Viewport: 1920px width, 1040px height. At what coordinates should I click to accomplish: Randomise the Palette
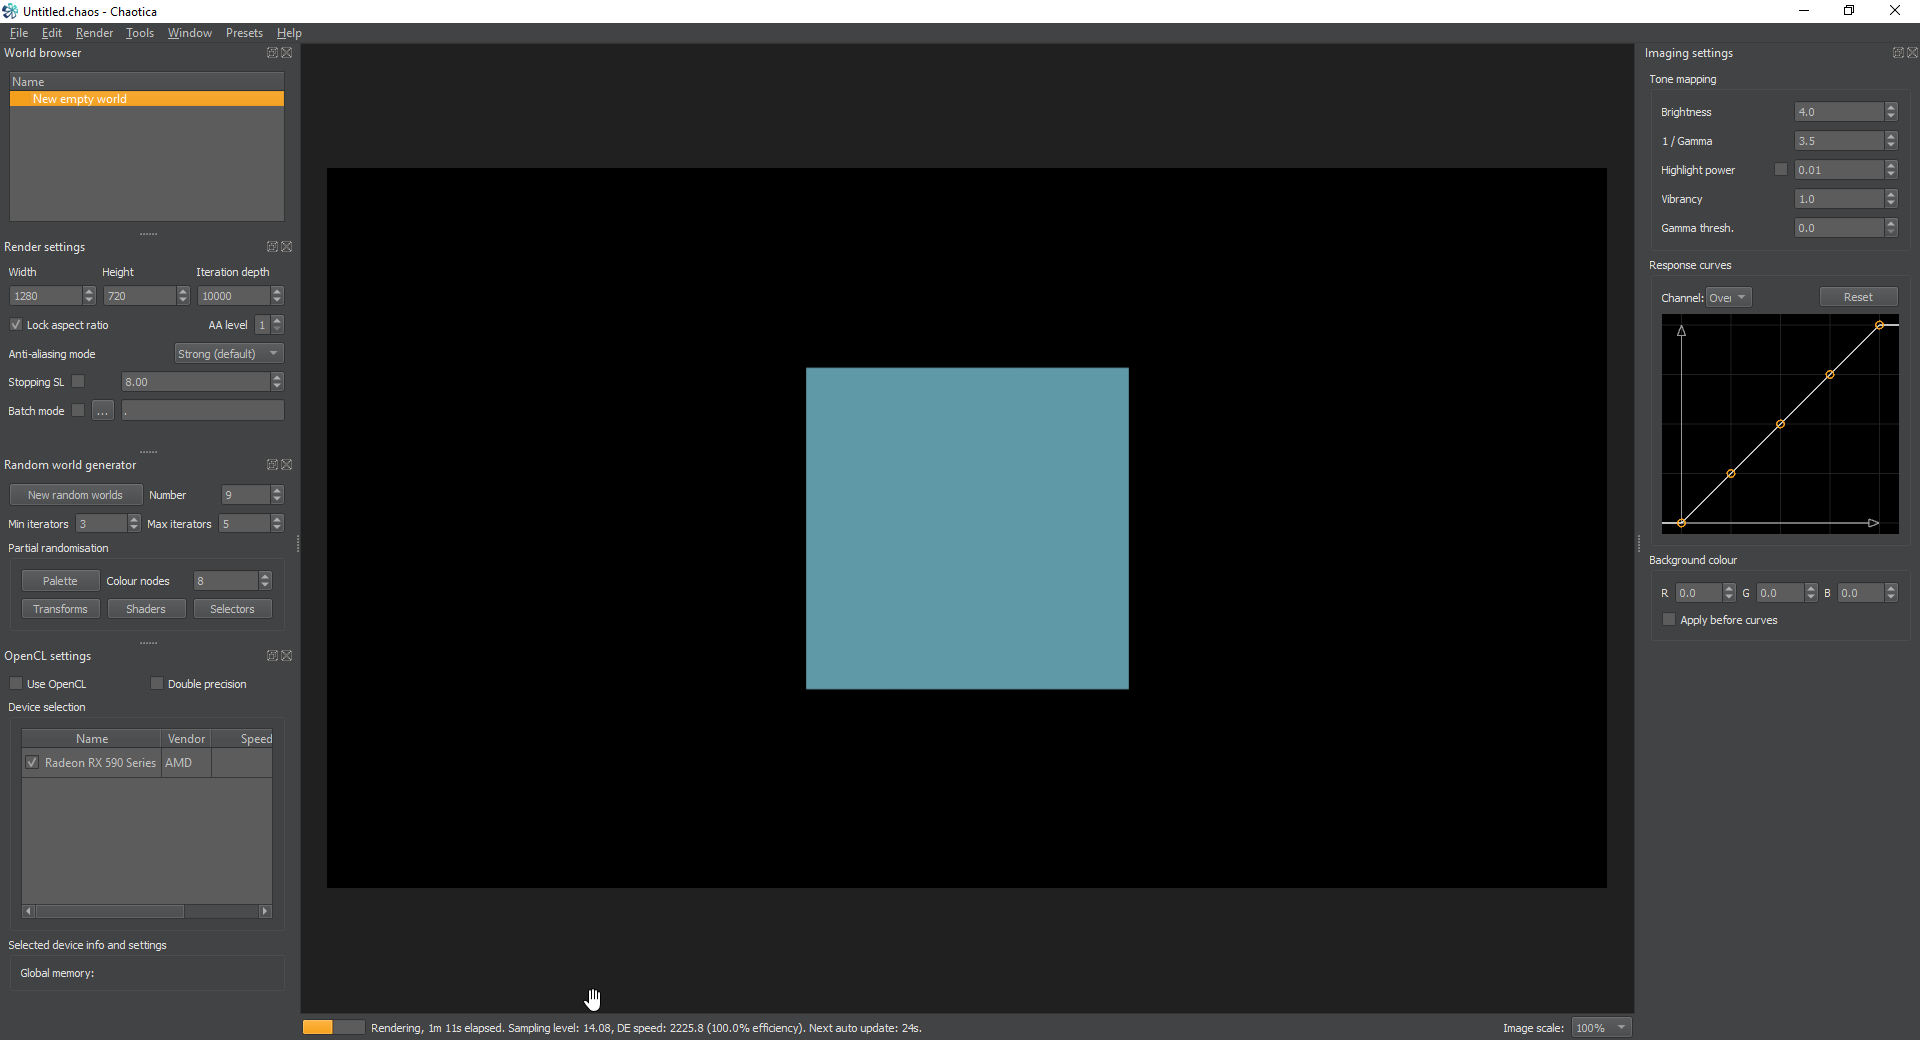(60, 581)
